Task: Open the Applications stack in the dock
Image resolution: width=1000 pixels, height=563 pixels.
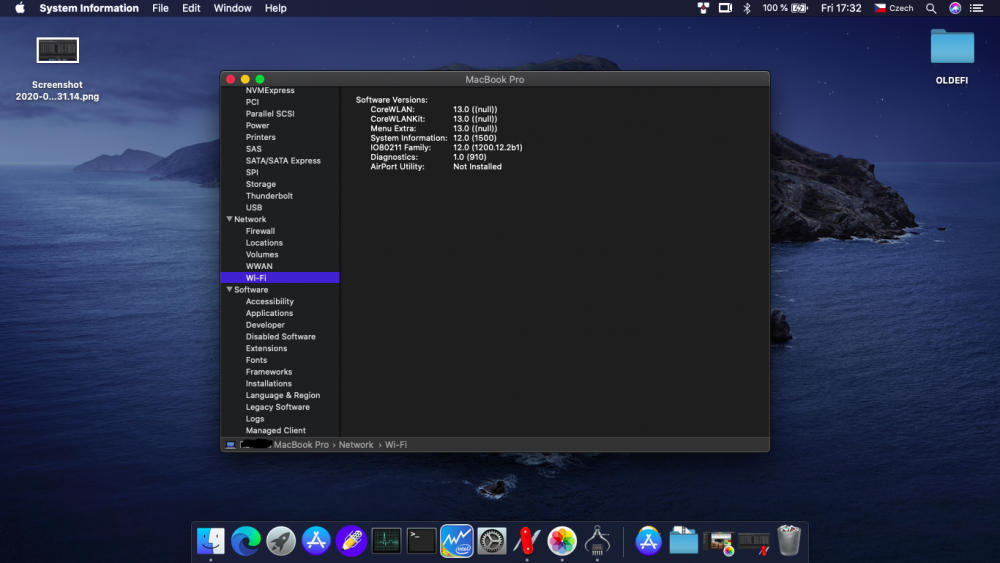Action: click(x=648, y=541)
